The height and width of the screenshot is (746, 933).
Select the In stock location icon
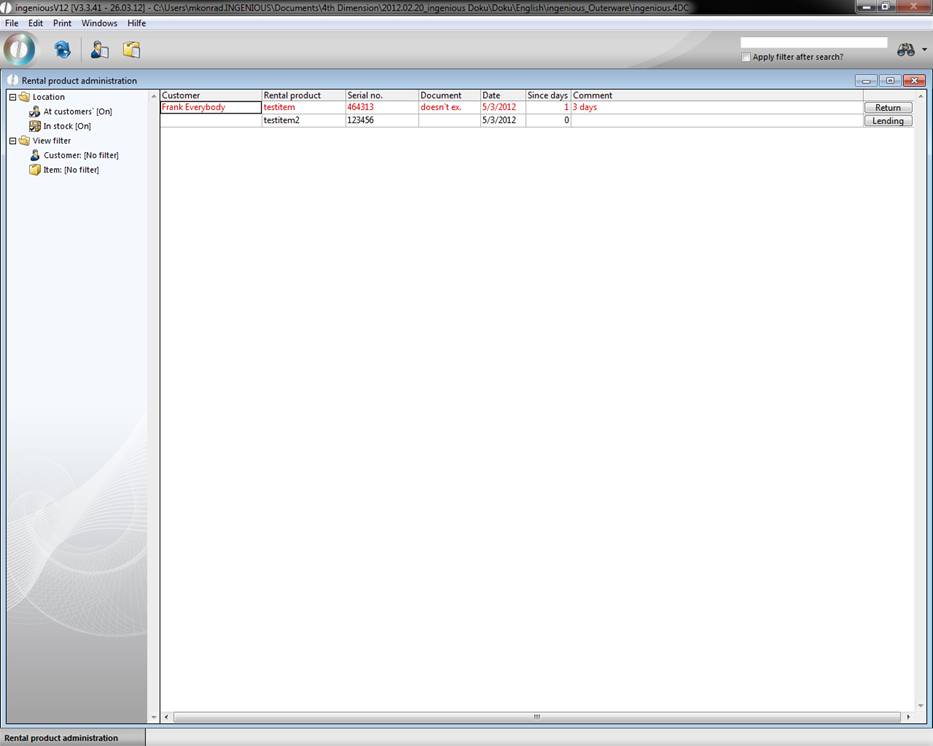coord(35,126)
